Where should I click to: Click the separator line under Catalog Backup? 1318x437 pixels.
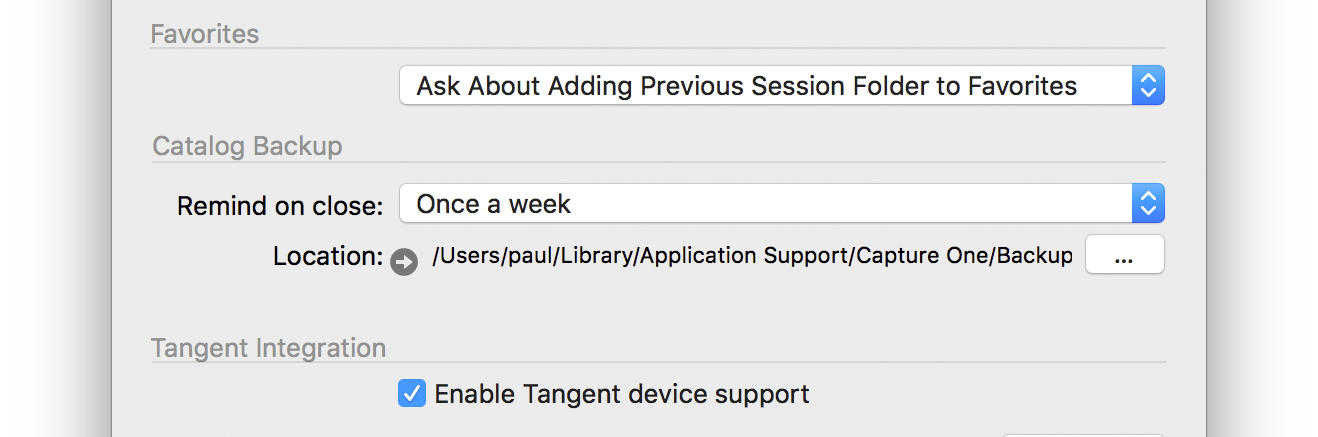[658, 162]
